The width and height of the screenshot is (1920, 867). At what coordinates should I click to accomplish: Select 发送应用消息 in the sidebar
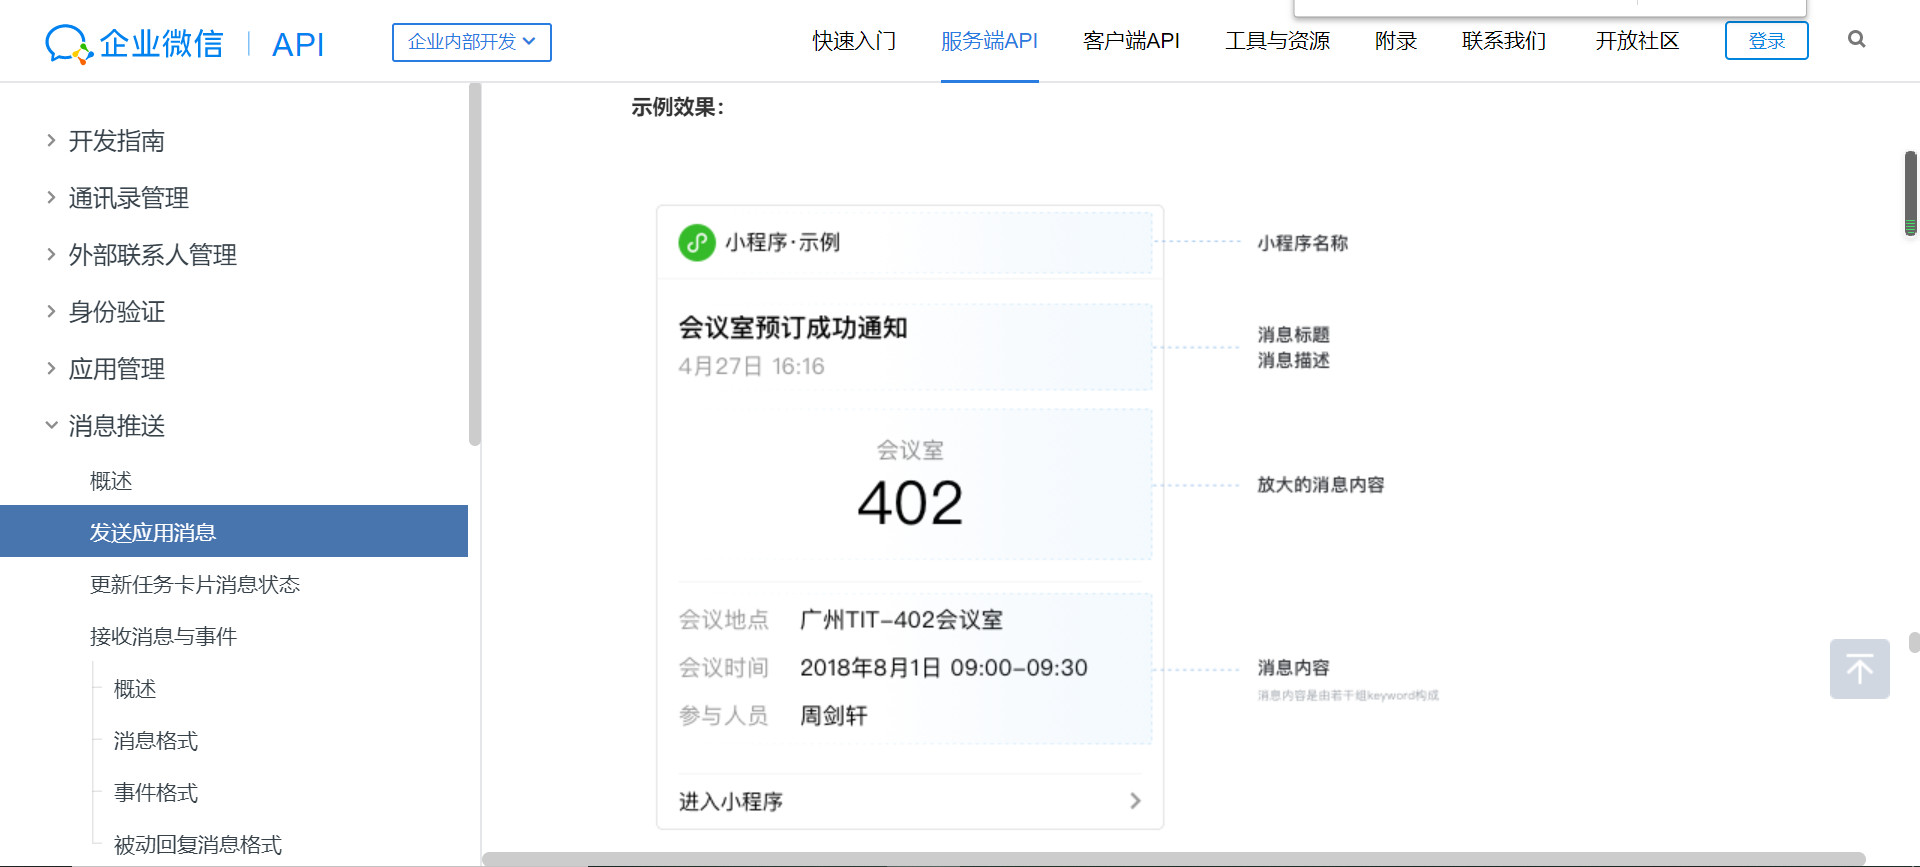234,531
